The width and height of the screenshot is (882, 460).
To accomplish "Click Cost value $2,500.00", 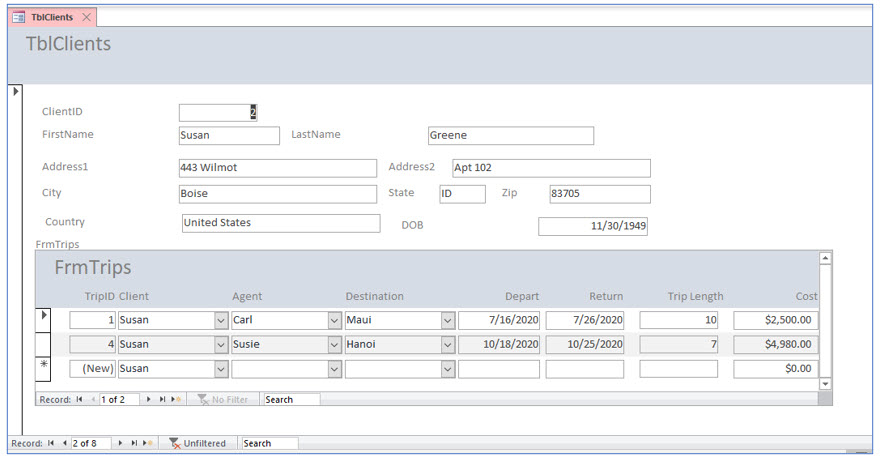I will (776, 321).
